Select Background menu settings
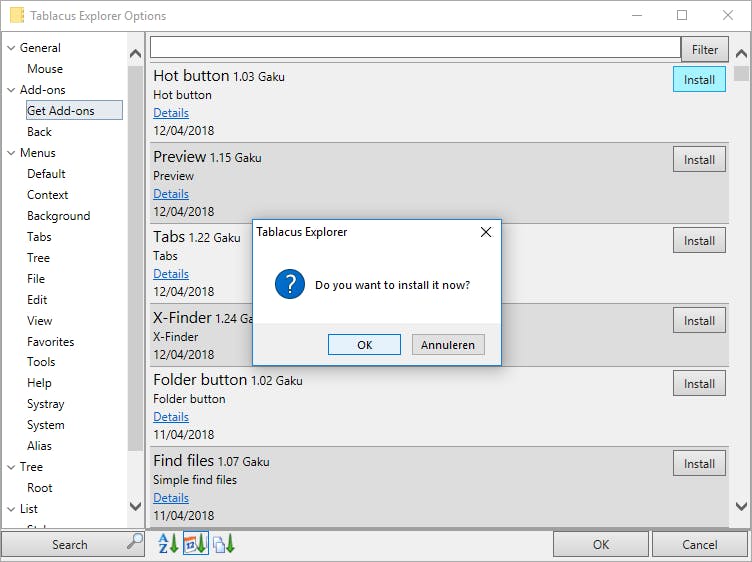The height and width of the screenshot is (562, 752). (x=59, y=216)
